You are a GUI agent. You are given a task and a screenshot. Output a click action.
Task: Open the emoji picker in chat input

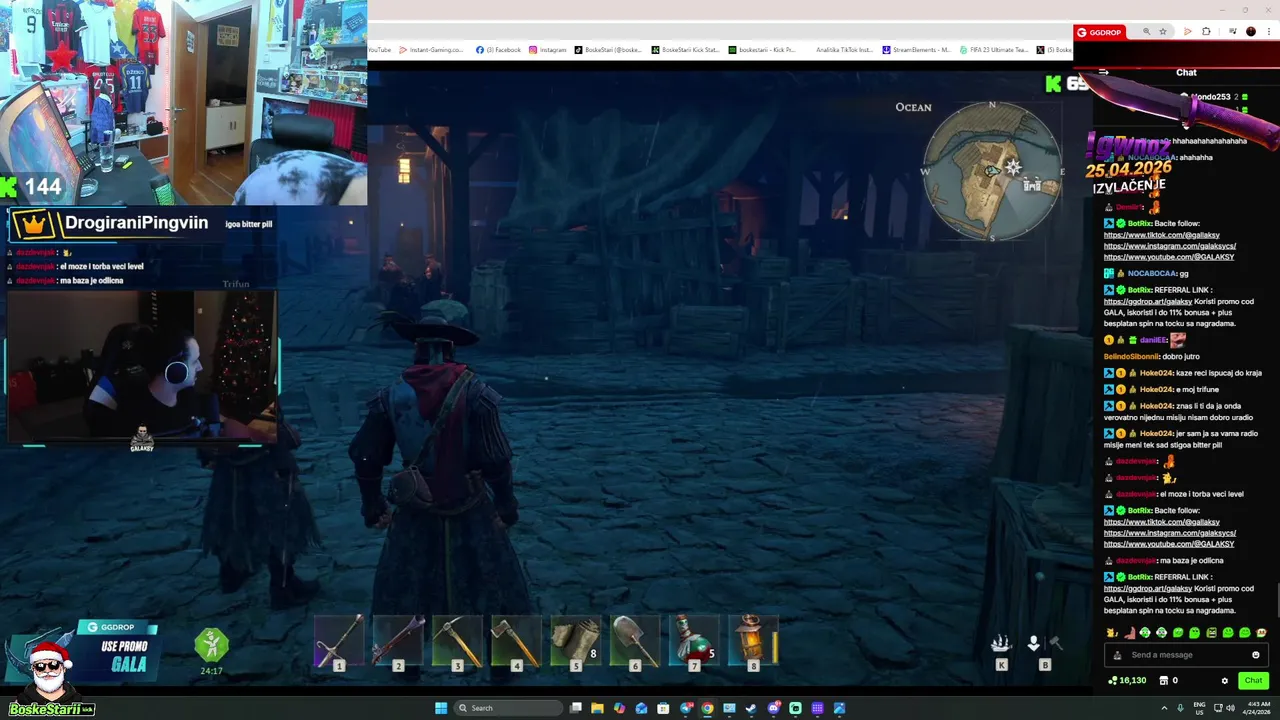(1256, 655)
